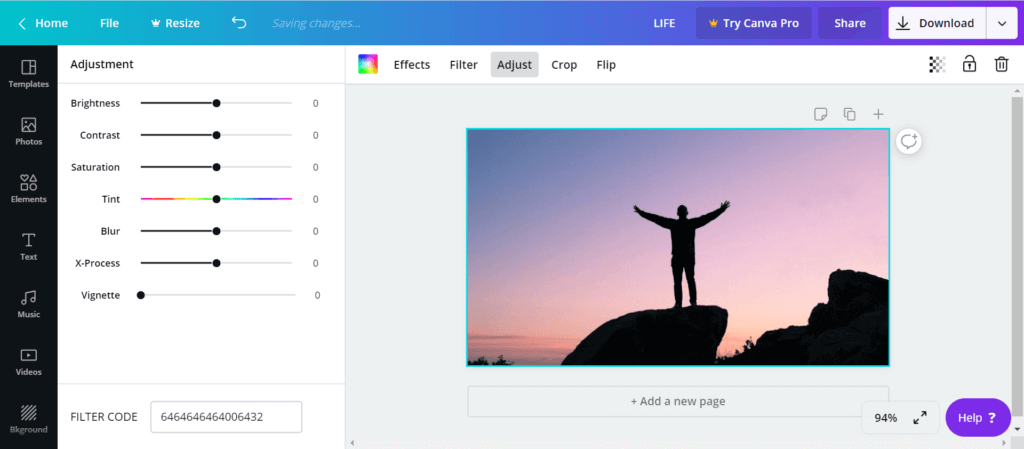Click the Filter Code input field
This screenshot has width=1024, height=449.
[x=226, y=417]
